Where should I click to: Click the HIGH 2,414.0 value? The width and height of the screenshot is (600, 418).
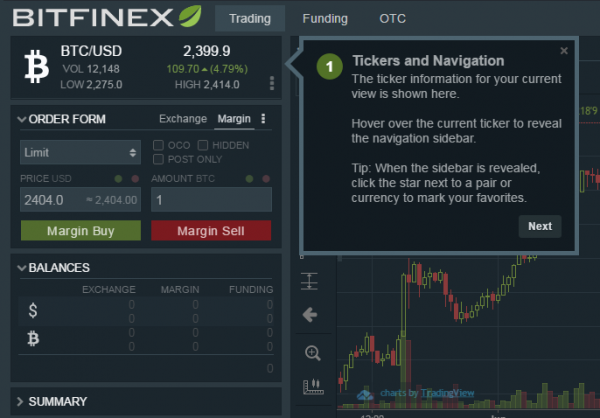[207, 85]
